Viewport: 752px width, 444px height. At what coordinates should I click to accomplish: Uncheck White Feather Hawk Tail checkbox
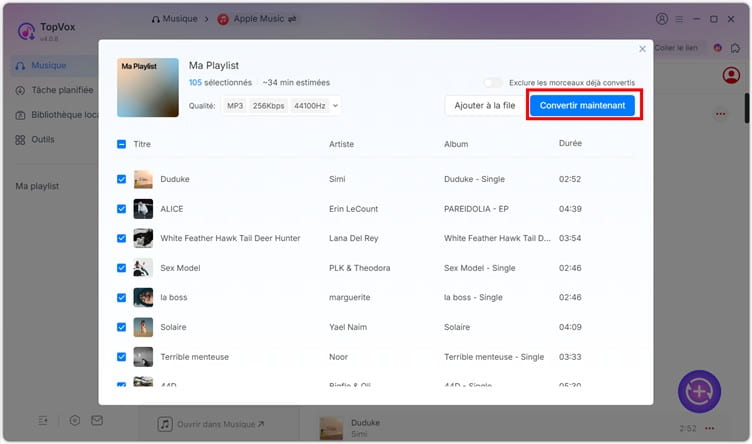click(x=121, y=238)
